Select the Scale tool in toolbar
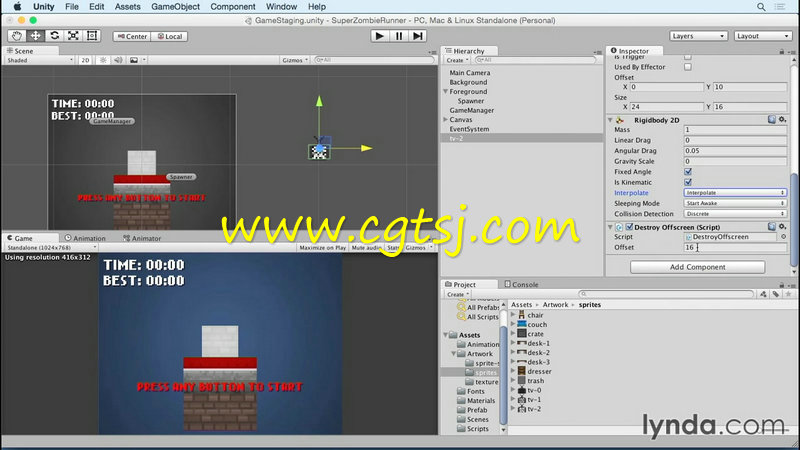 [x=73, y=36]
